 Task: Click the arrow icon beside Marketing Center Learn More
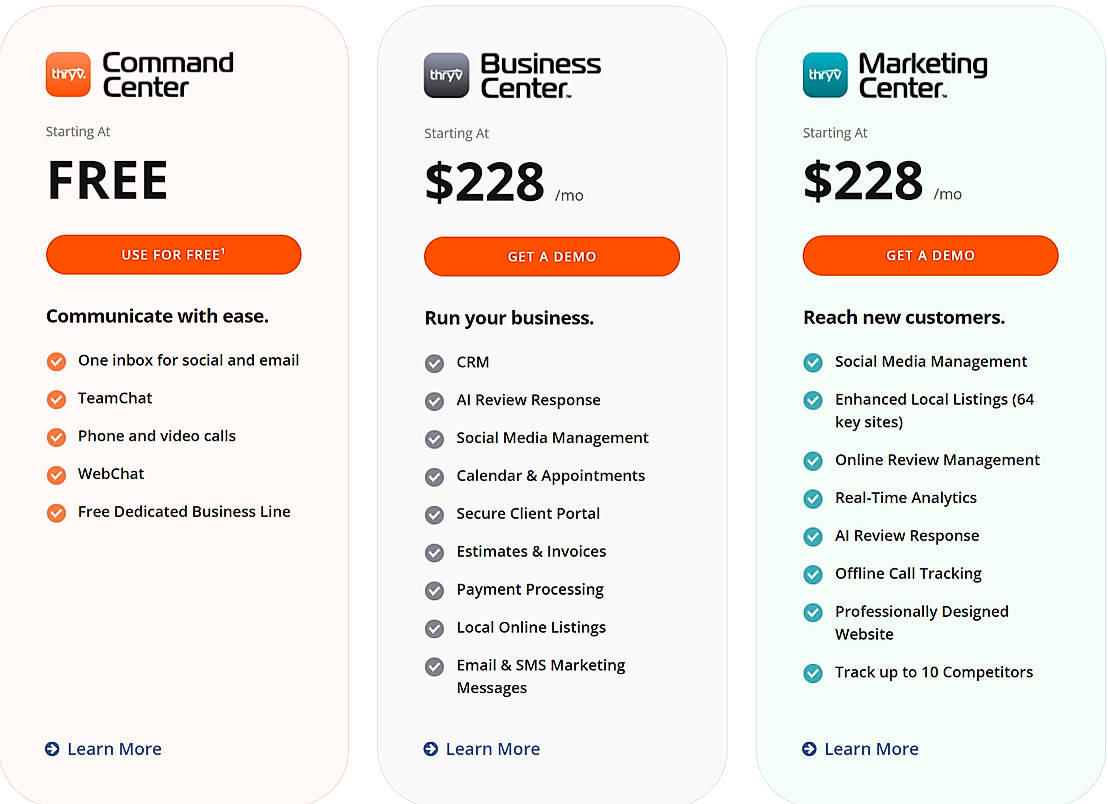point(809,749)
